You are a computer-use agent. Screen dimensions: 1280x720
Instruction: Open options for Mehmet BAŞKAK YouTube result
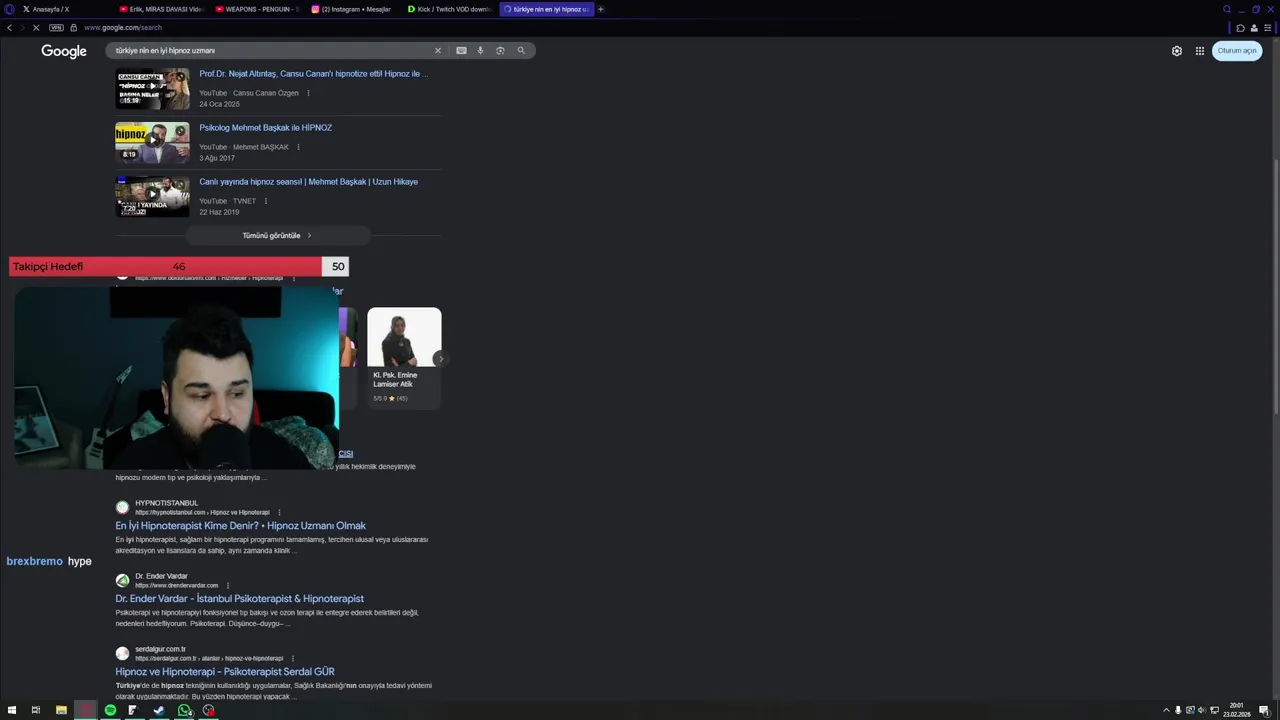coord(298,147)
